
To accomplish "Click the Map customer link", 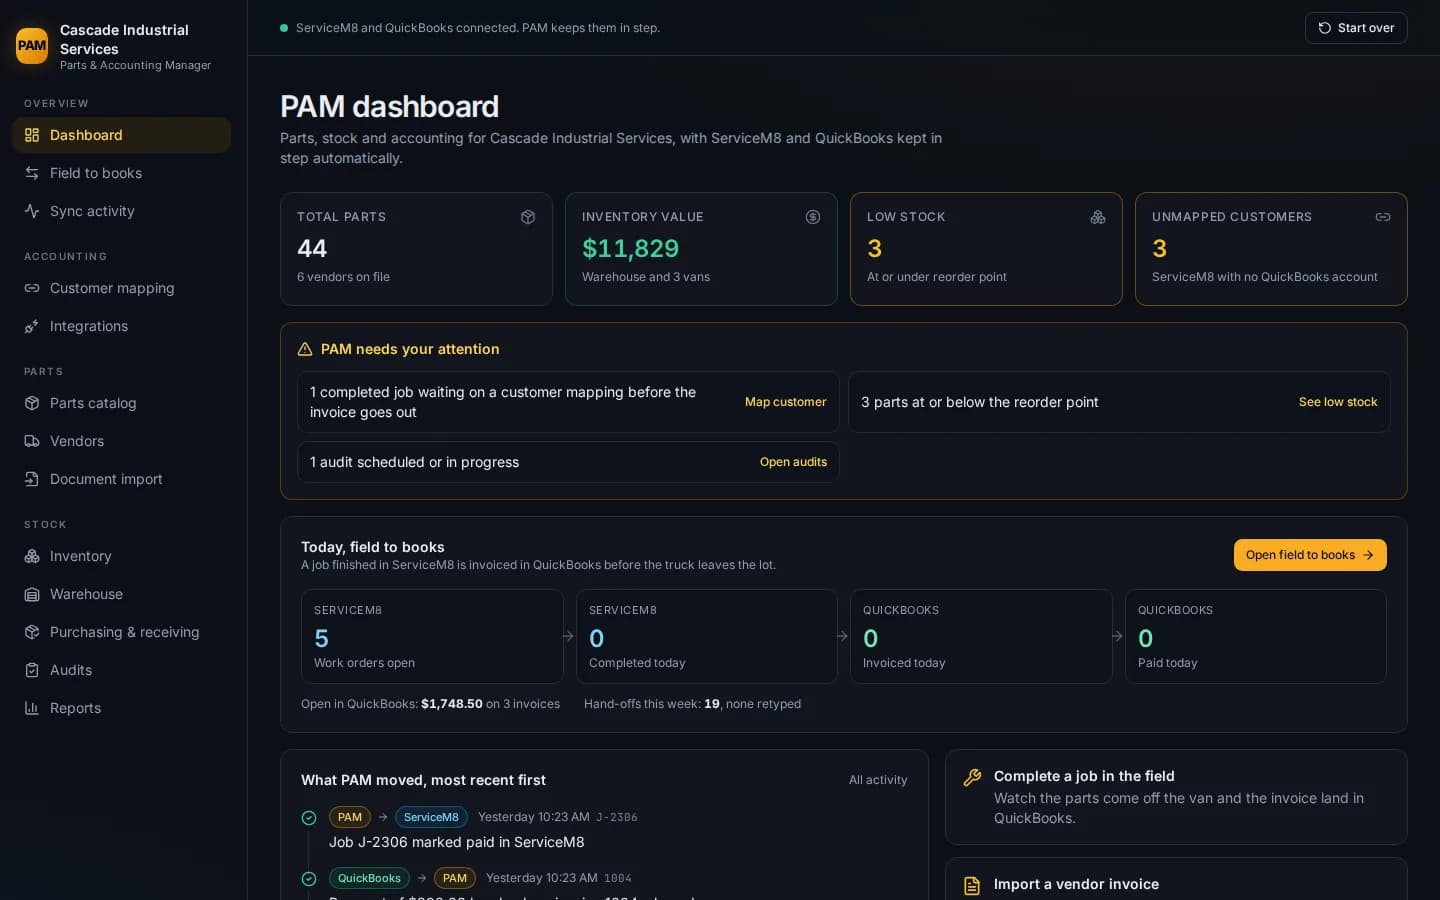I will pos(785,402).
